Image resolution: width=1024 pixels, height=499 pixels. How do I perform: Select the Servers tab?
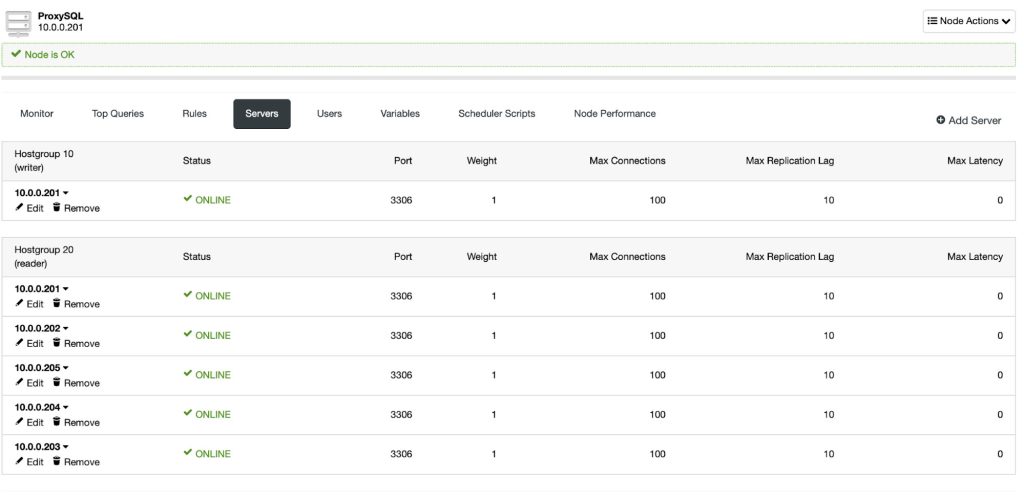click(x=262, y=114)
